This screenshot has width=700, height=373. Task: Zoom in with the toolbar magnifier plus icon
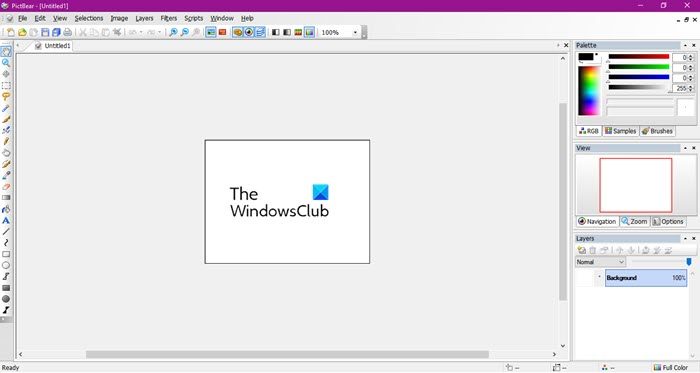click(173, 32)
